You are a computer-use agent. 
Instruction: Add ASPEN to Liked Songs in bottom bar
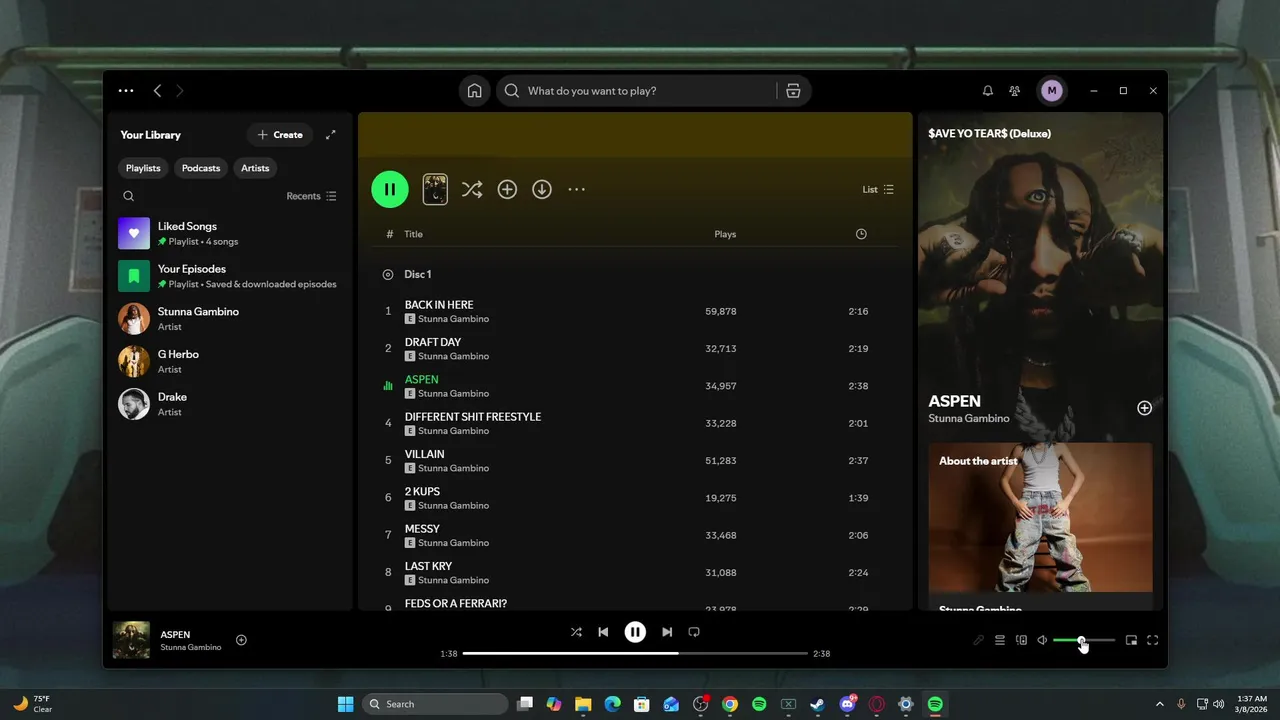241,640
